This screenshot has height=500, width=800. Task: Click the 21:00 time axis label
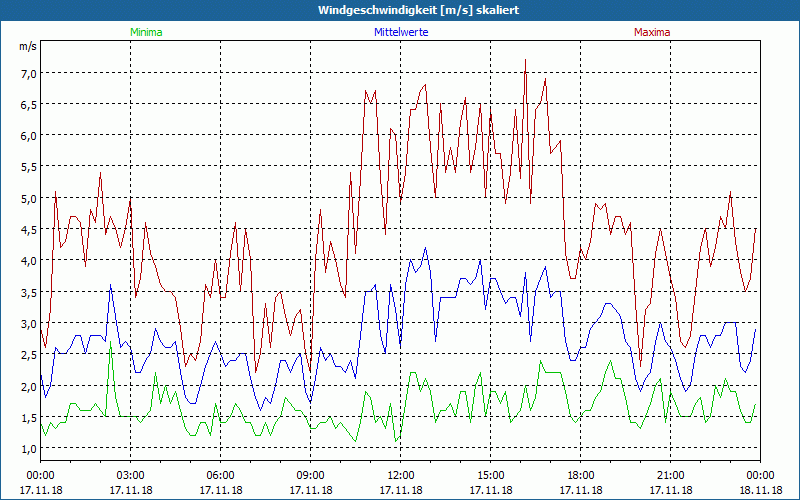click(670, 476)
